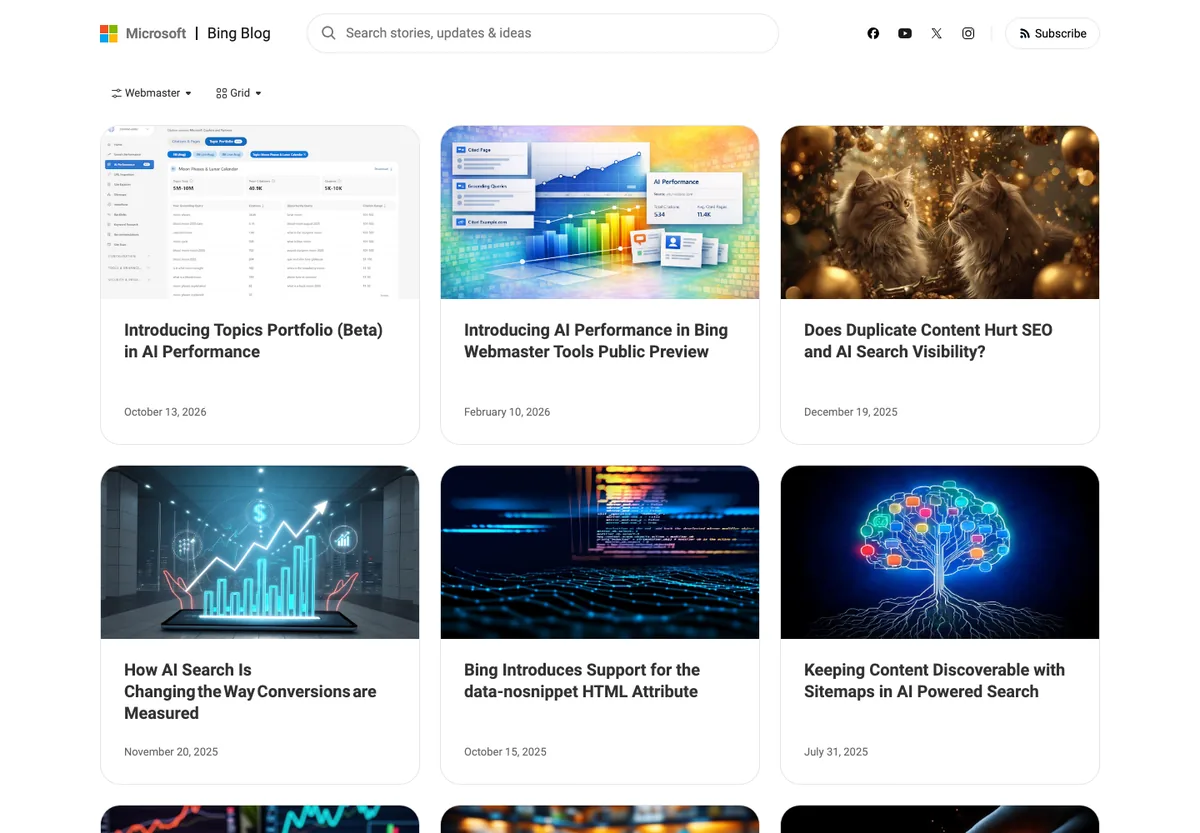Open Introducing Topics Portfolio (Beta) article
This screenshot has height=833, width=1200.
coord(253,341)
